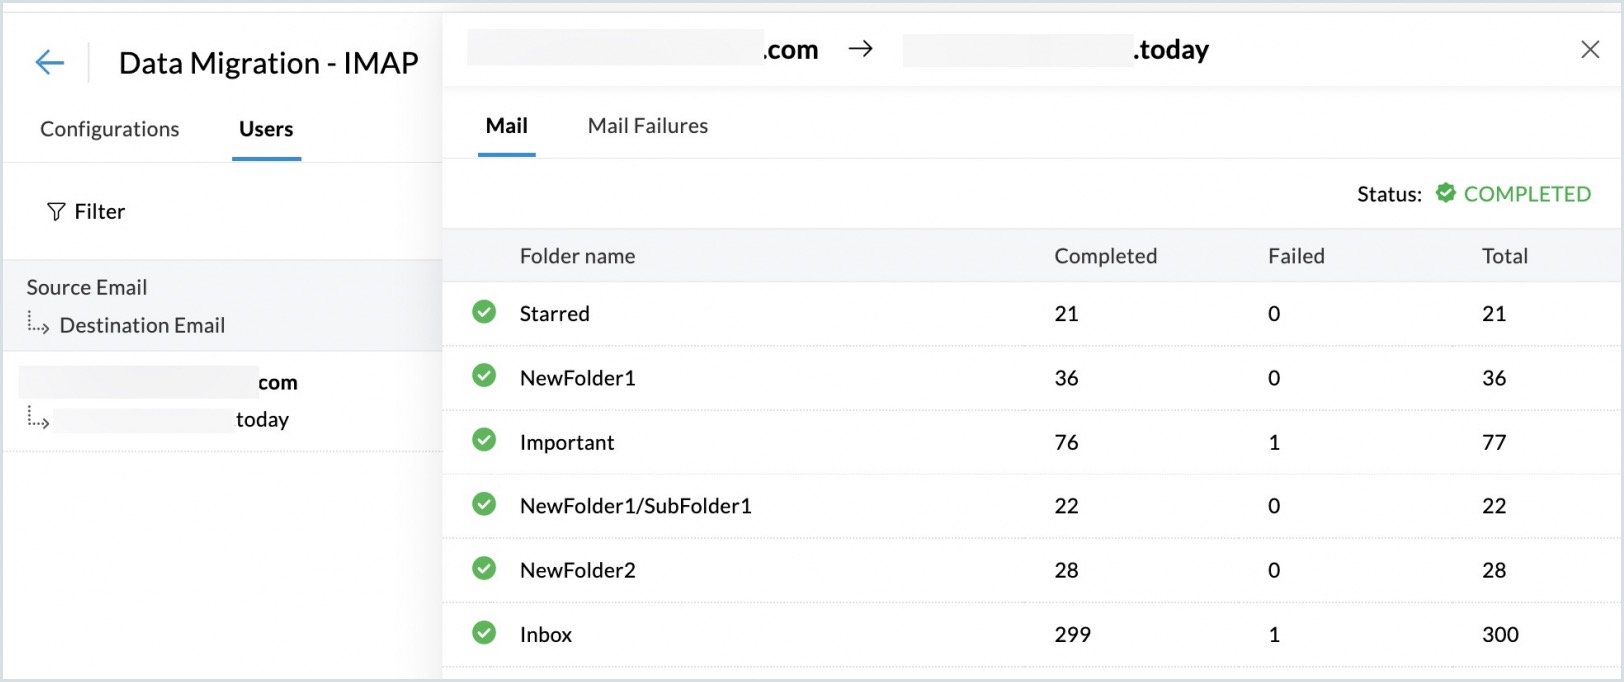
Task: Click the back arrow beside Data Migration
Action: (49, 63)
